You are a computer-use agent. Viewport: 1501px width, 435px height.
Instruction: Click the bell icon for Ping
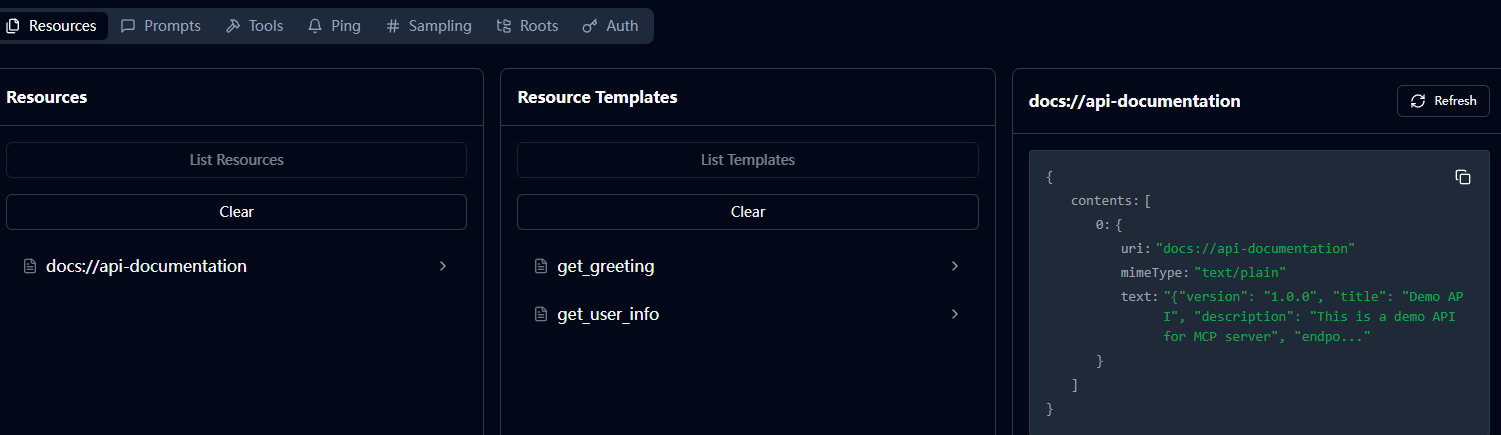click(x=315, y=26)
